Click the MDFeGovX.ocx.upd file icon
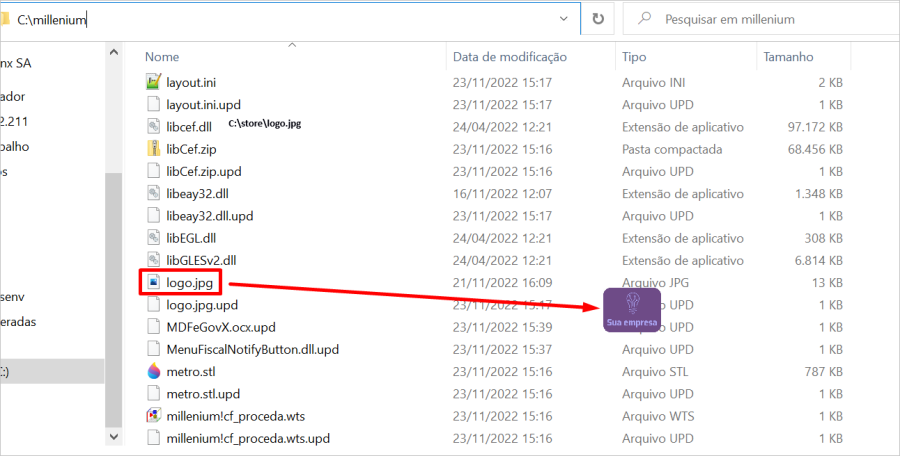 [x=153, y=327]
